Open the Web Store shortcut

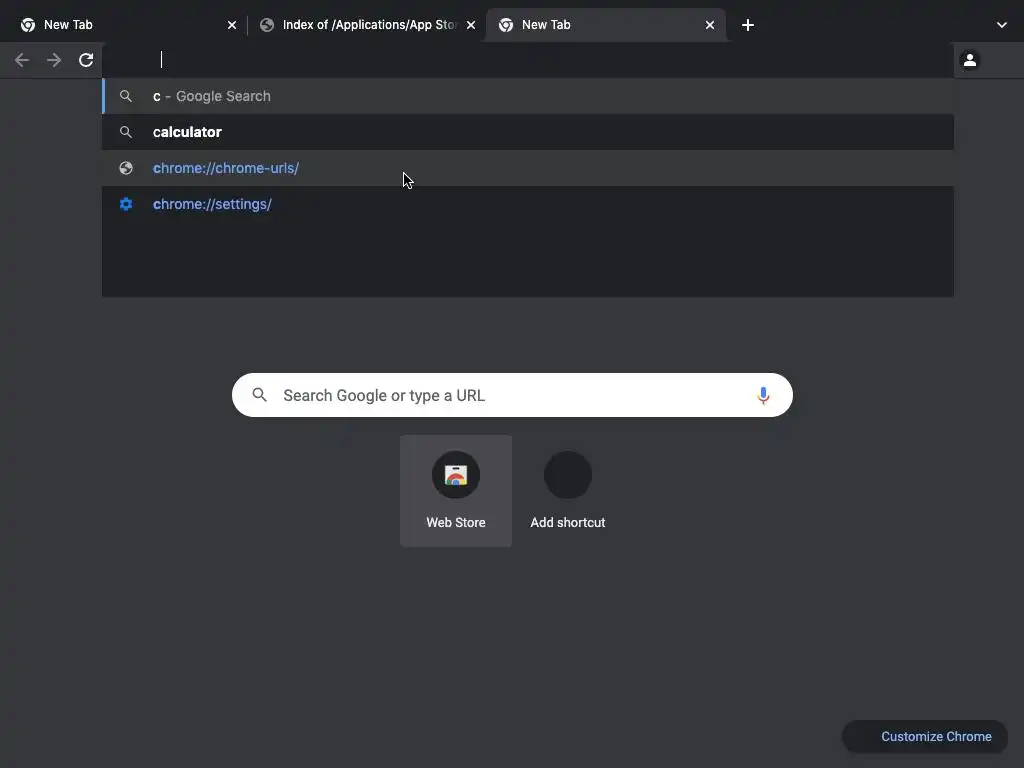click(456, 490)
